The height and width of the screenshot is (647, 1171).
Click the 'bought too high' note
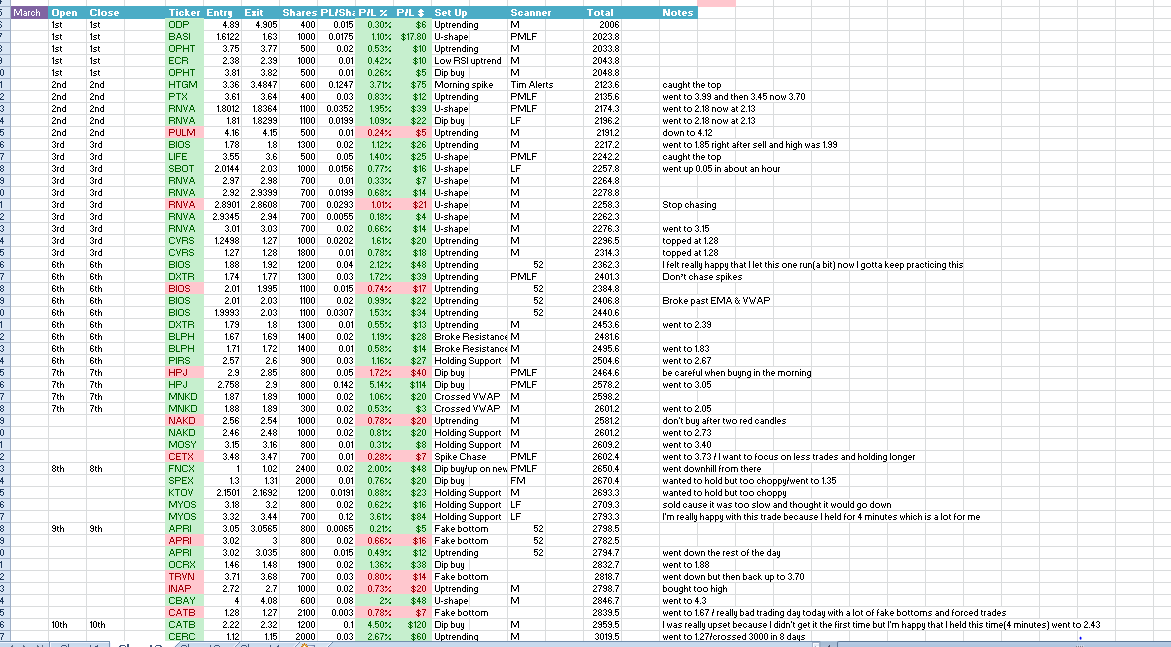click(x=694, y=589)
